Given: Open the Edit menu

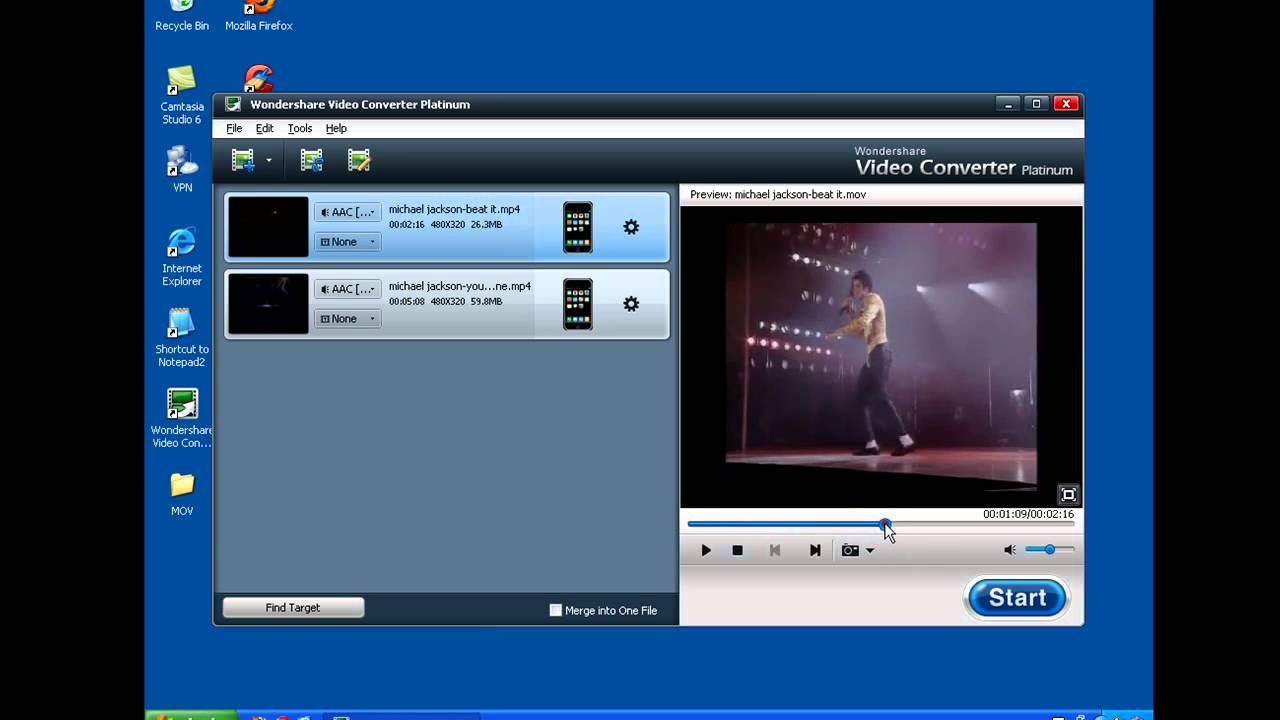Looking at the screenshot, I should coord(264,129).
